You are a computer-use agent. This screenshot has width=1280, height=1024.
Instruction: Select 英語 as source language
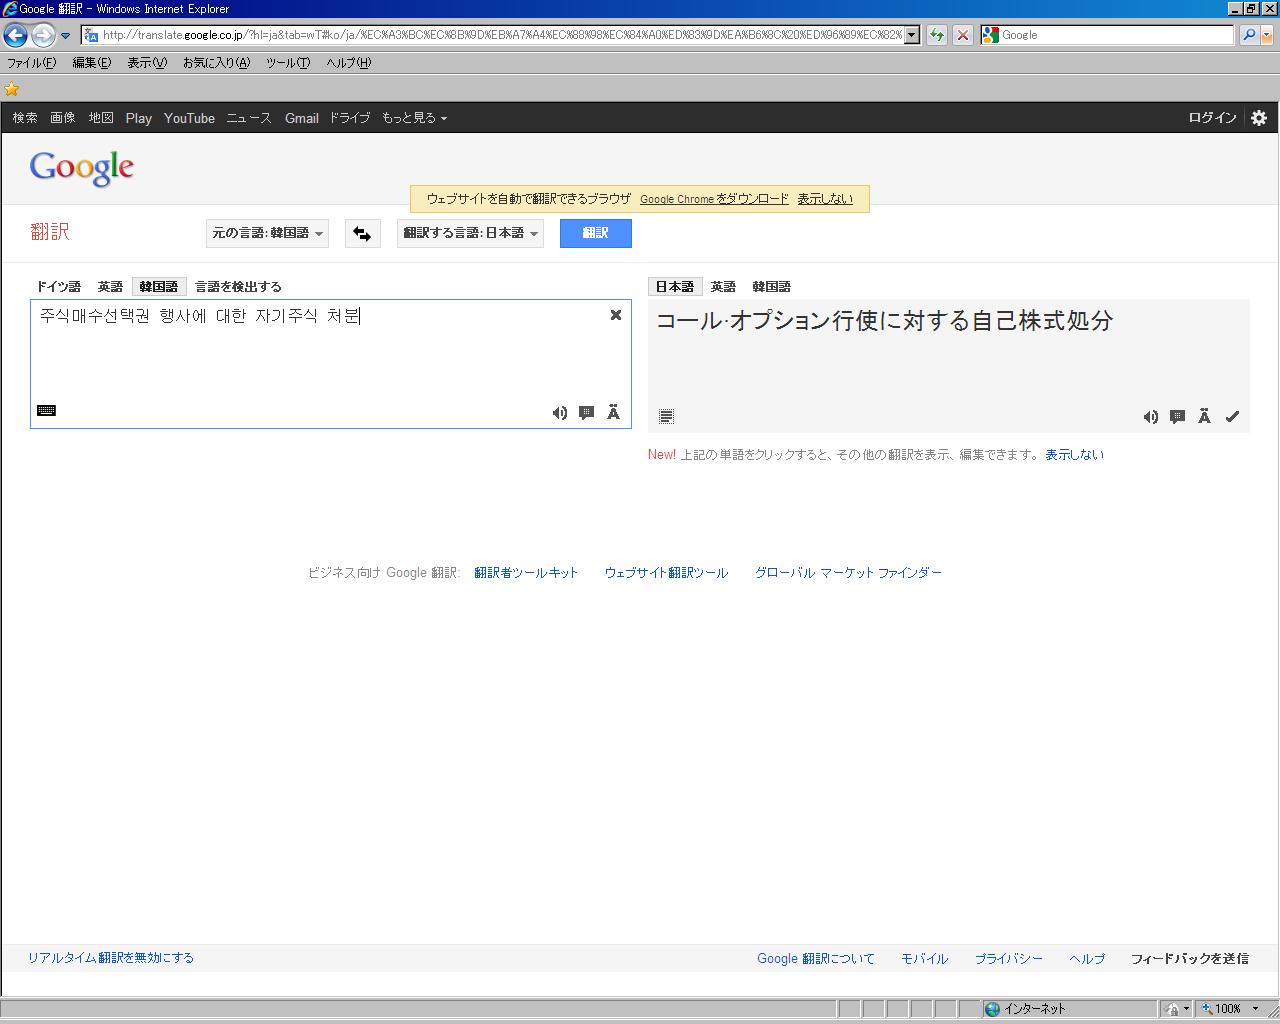pos(110,287)
